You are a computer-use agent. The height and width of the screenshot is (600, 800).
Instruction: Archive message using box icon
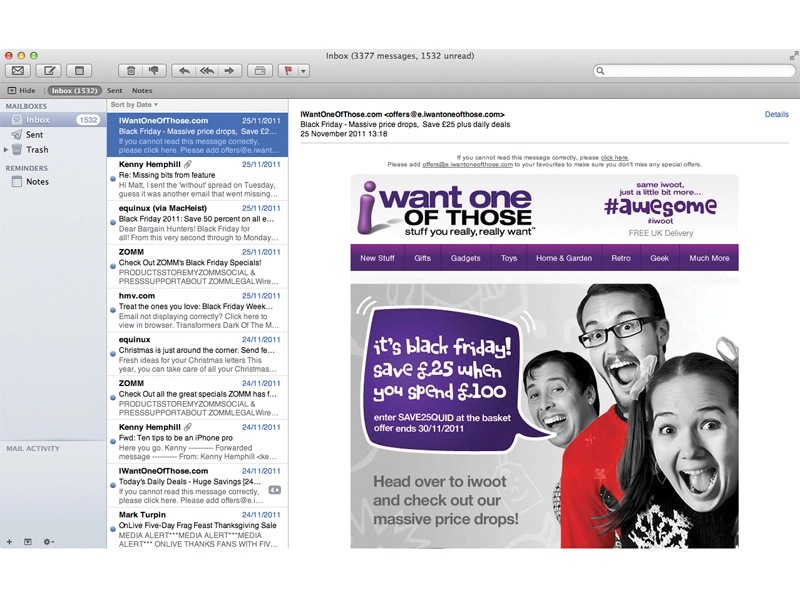coord(260,71)
